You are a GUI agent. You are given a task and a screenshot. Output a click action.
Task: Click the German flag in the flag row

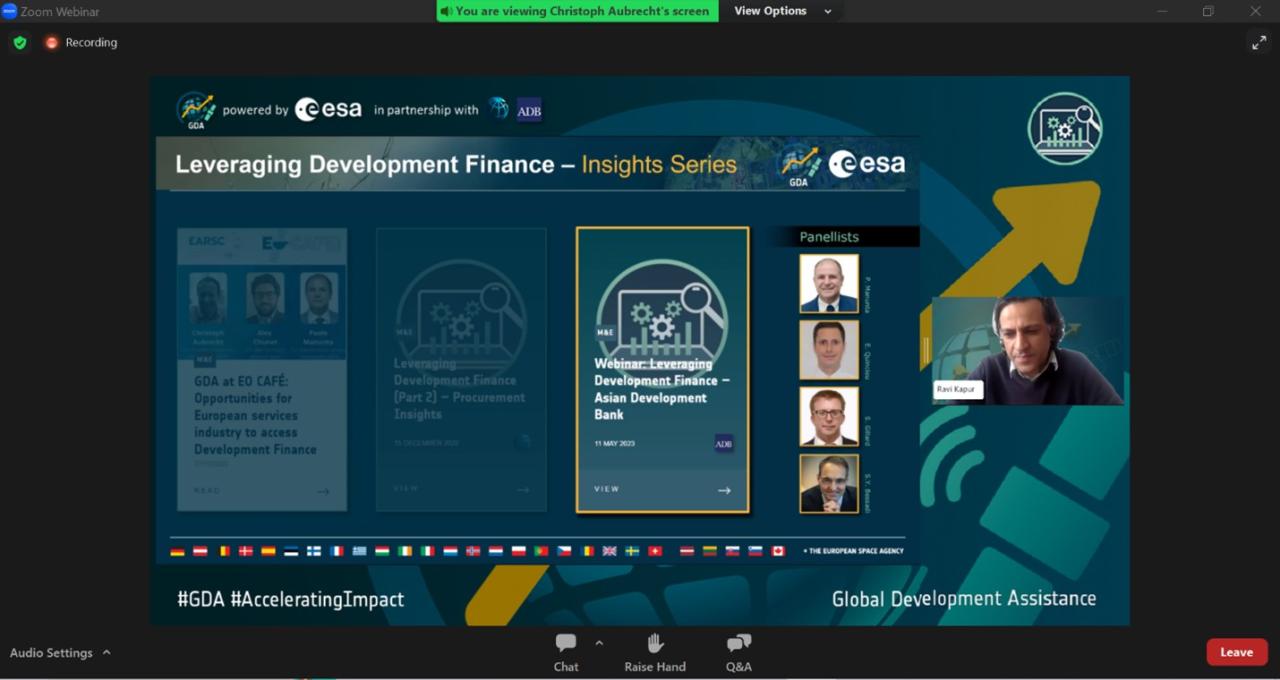[177, 551]
